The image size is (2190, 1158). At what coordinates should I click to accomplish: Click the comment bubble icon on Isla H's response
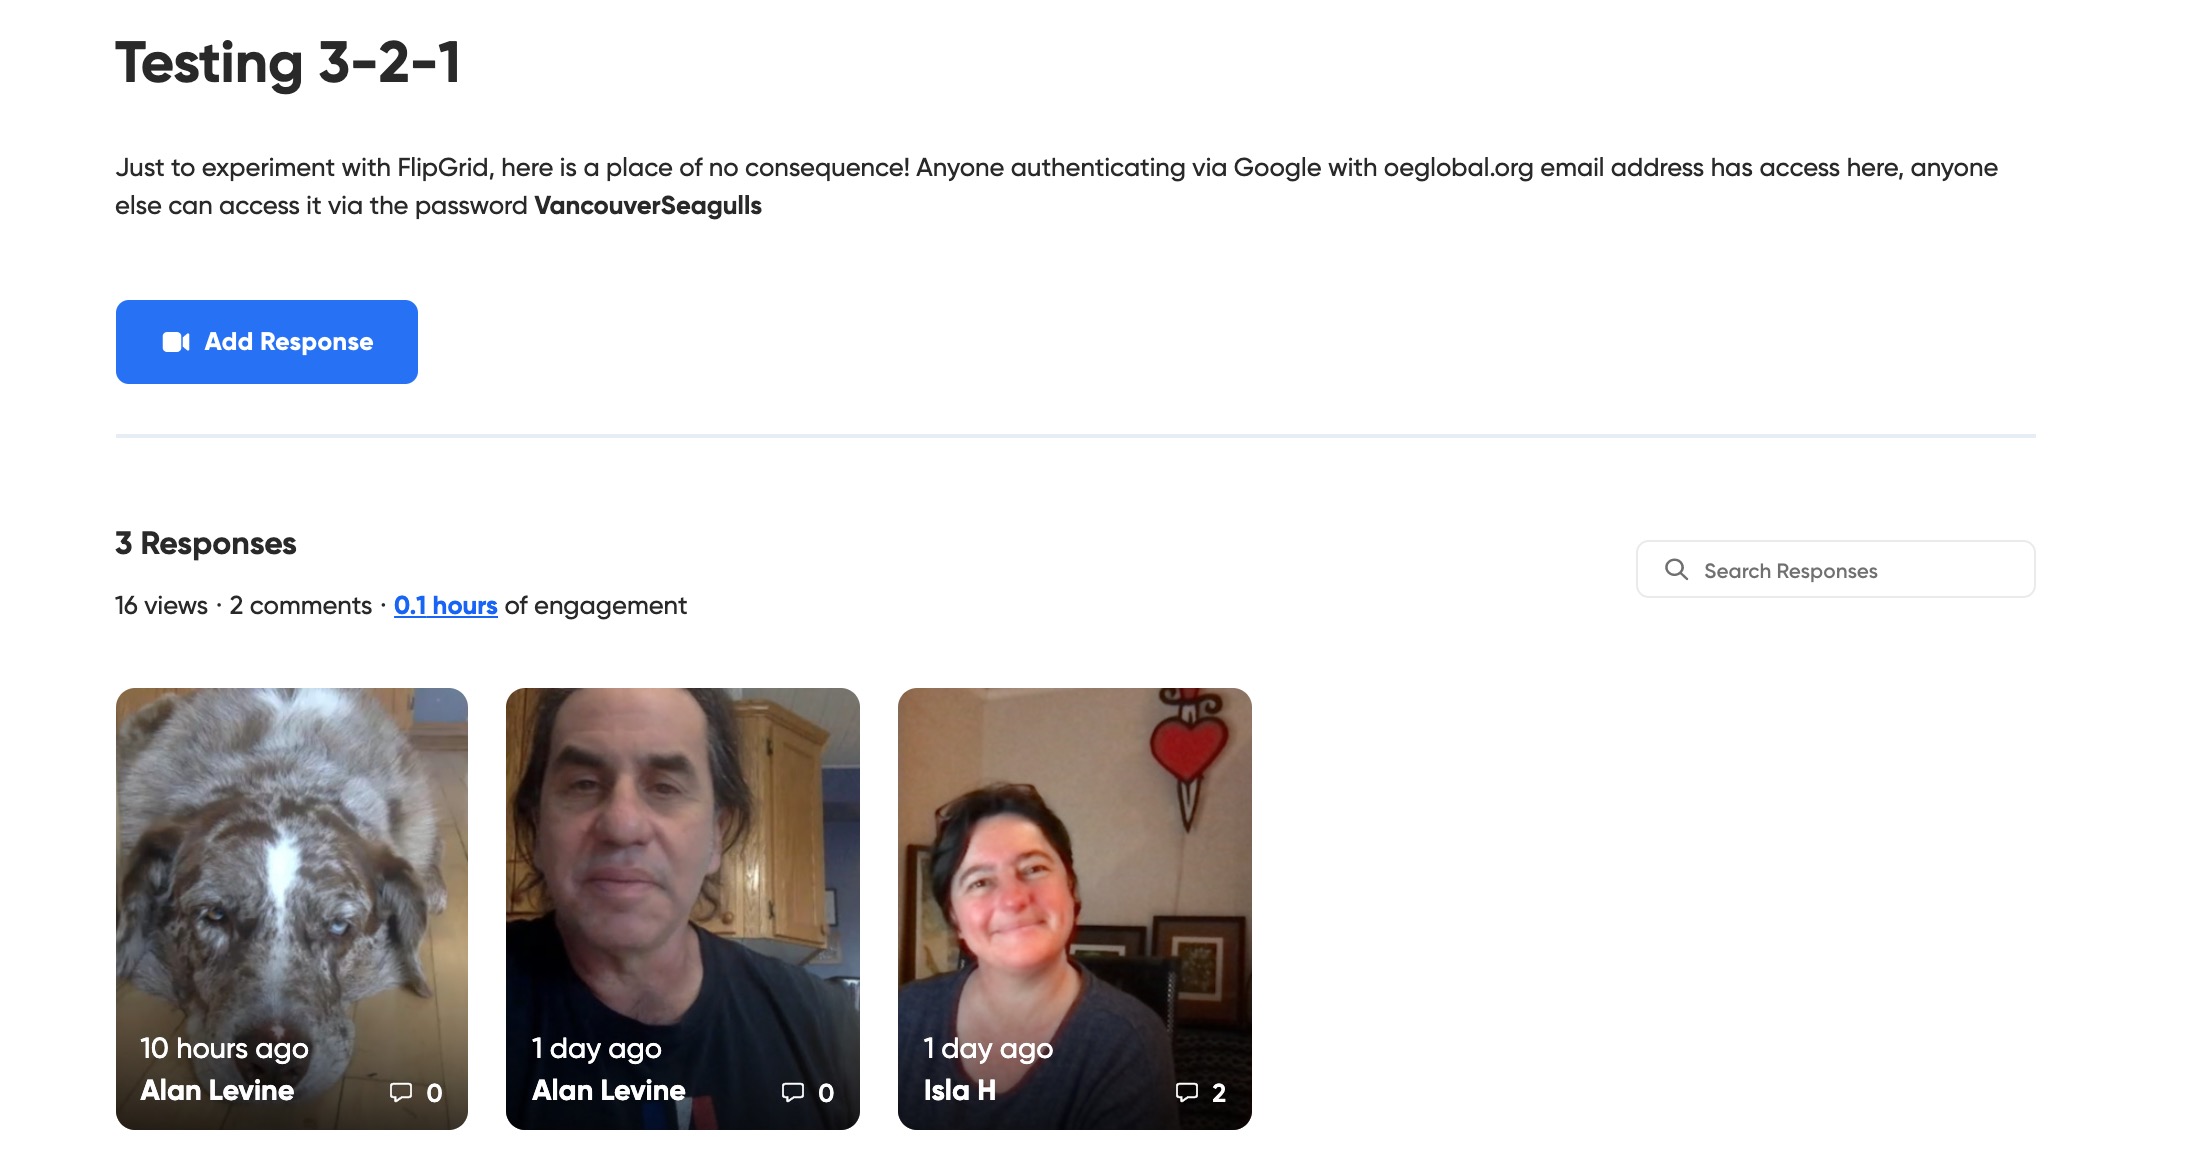point(1187,1092)
